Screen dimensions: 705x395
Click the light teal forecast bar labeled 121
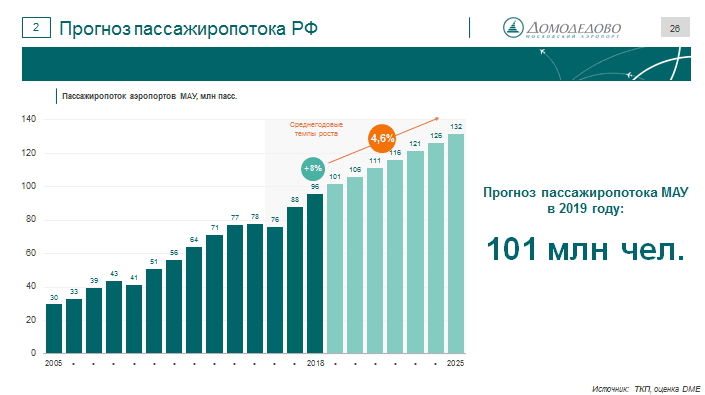point(415,252)
